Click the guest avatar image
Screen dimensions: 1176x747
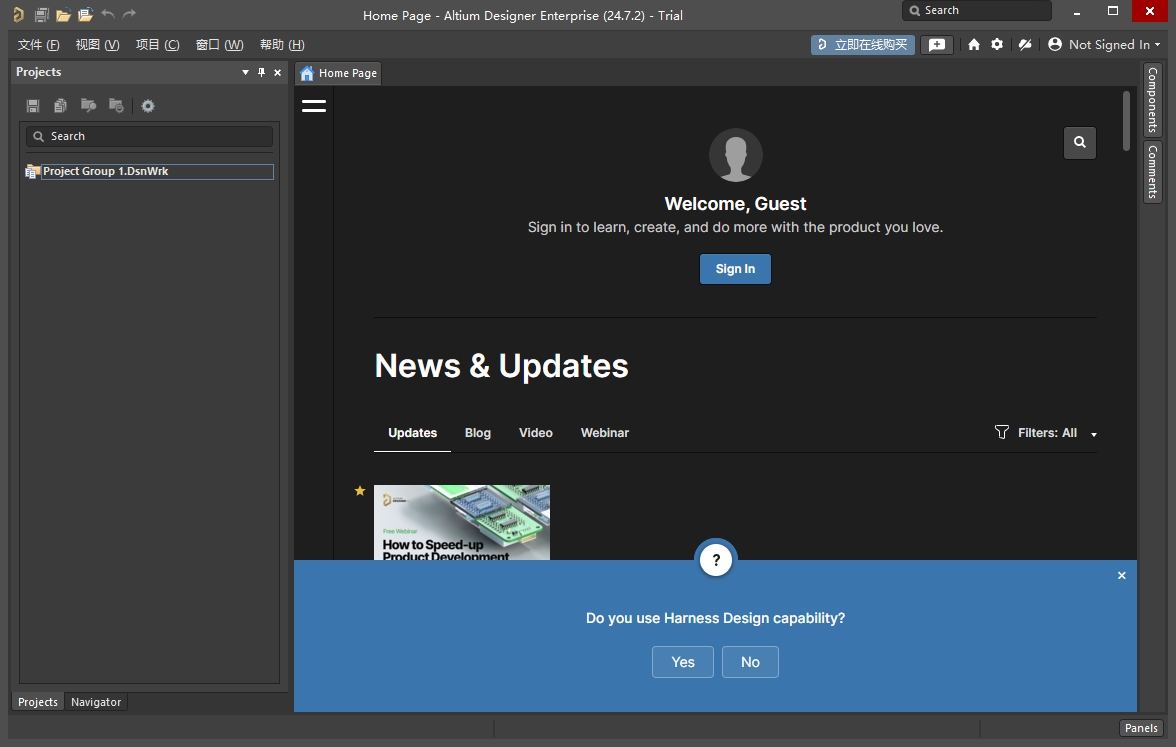(736, 155)
